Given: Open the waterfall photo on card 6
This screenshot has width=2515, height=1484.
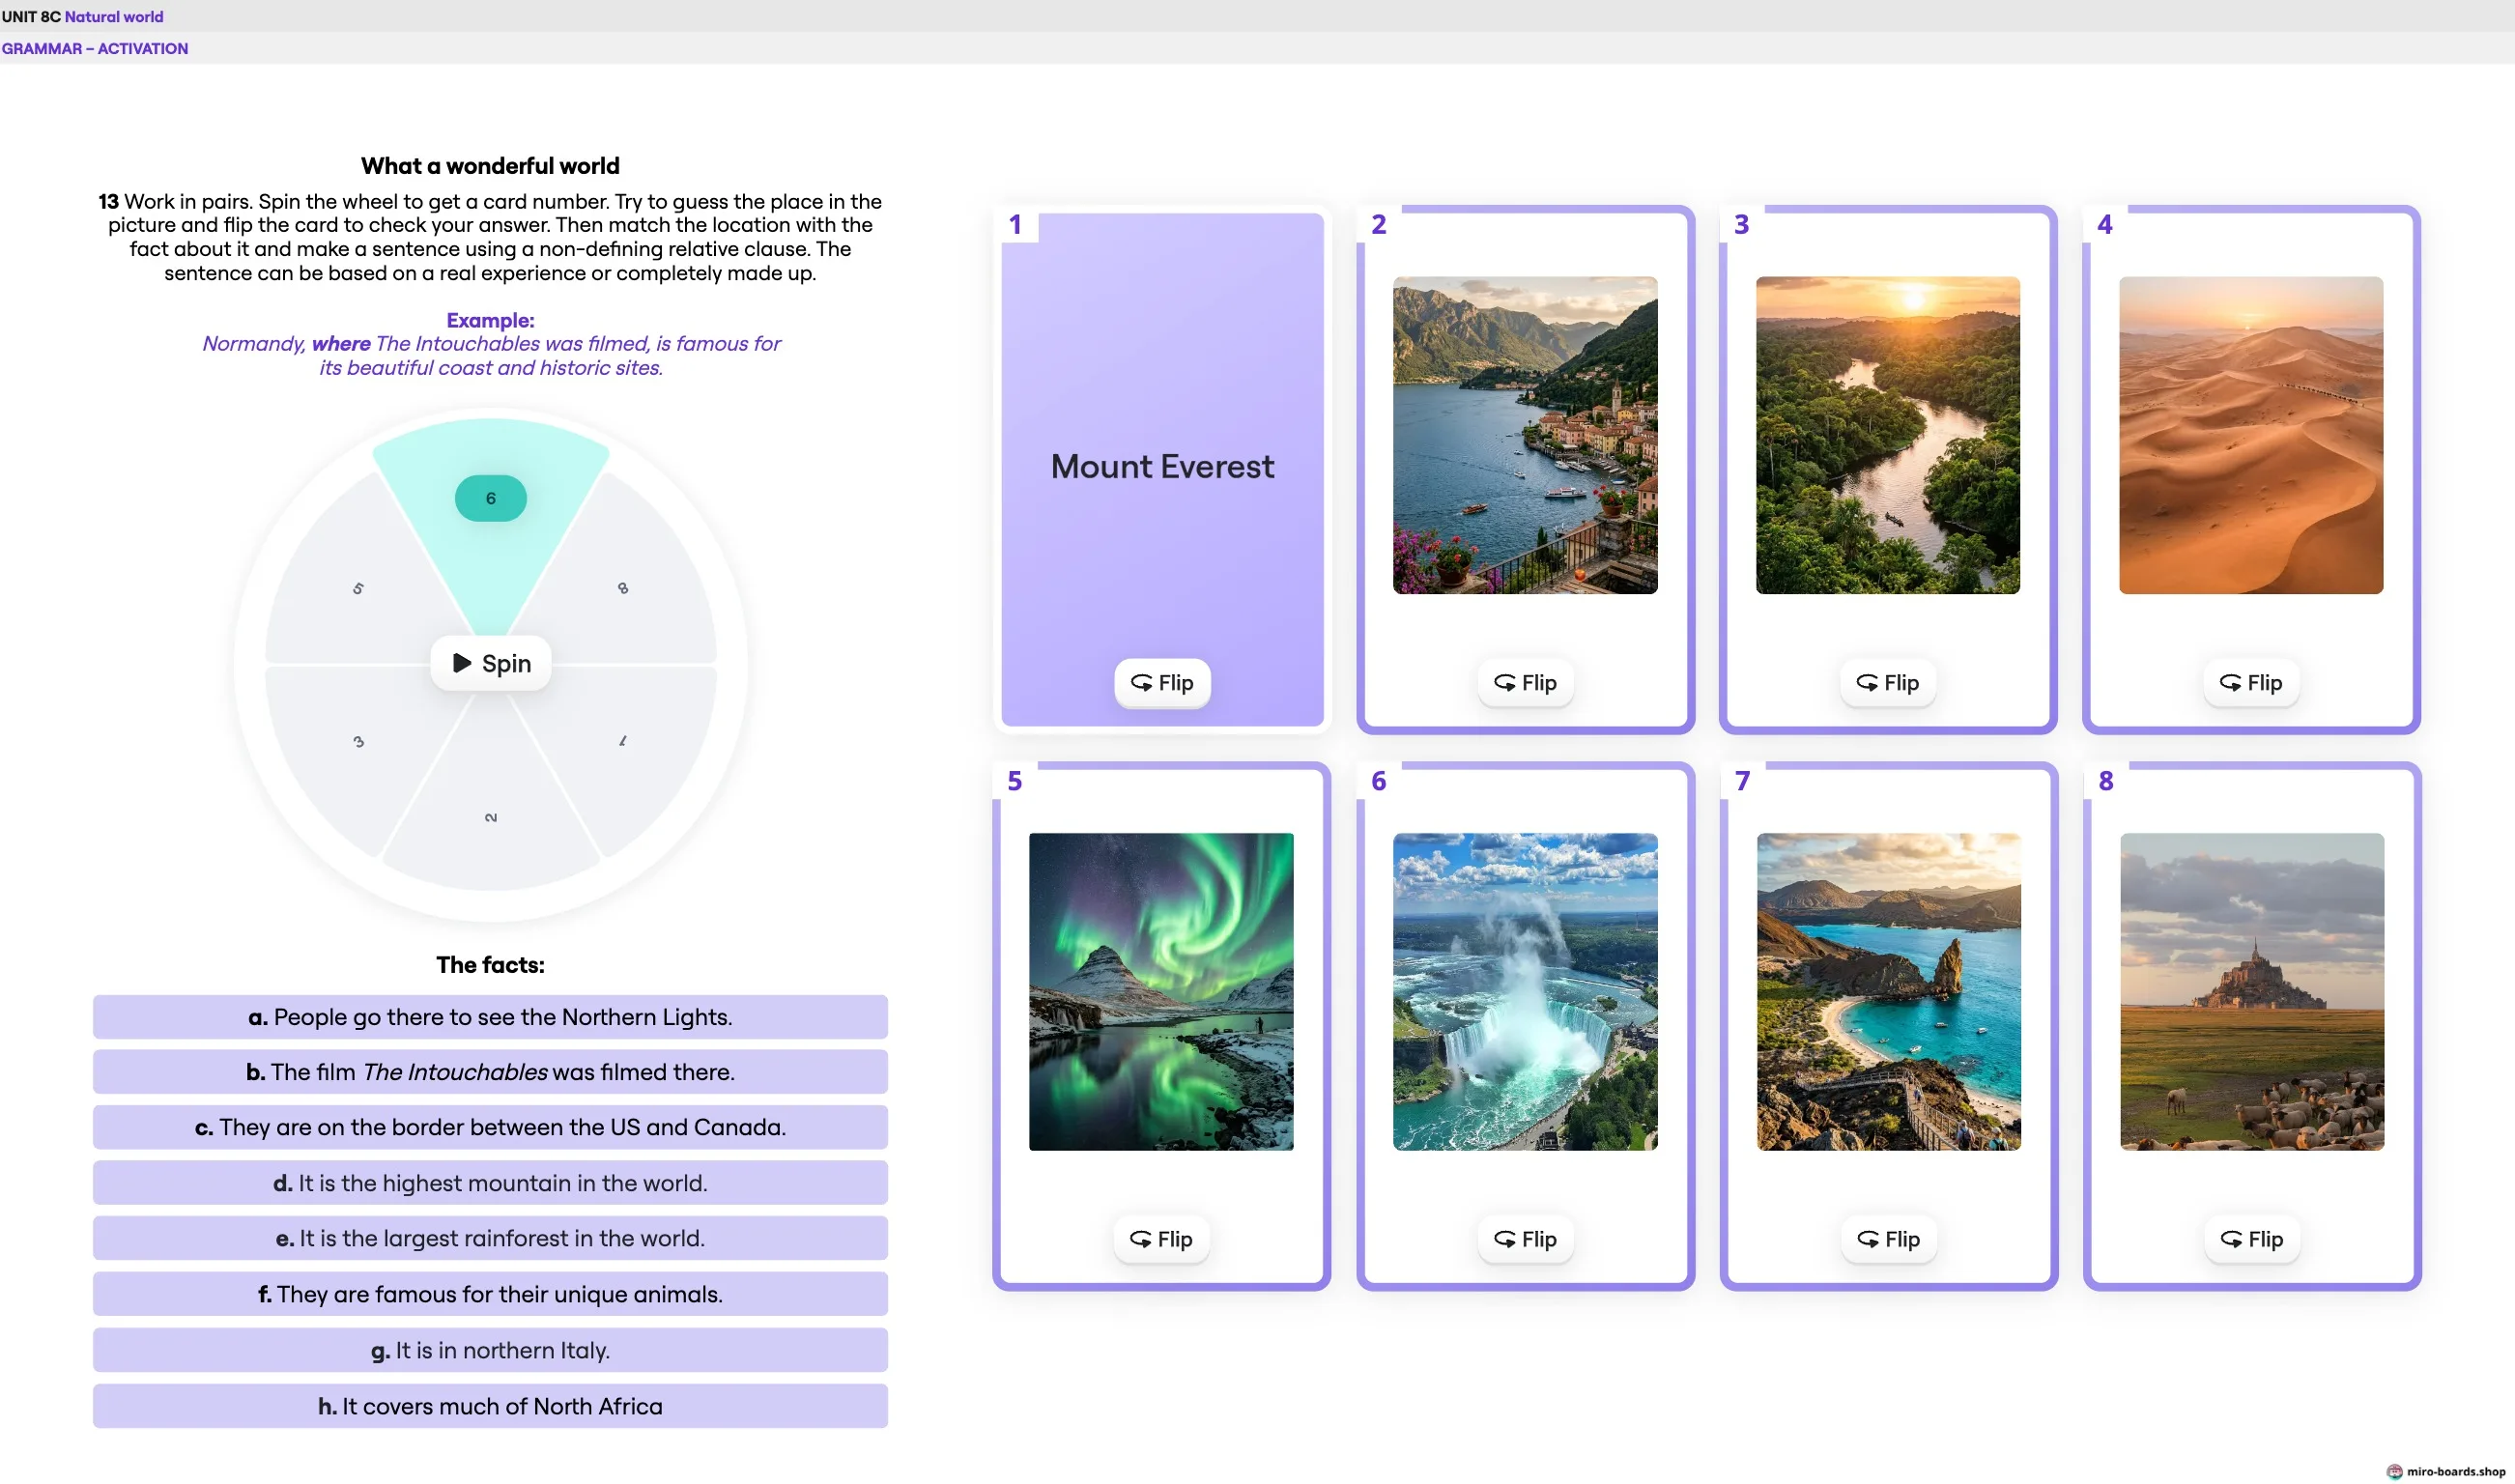Looking at the screenshot, I should pos(1525,991).
